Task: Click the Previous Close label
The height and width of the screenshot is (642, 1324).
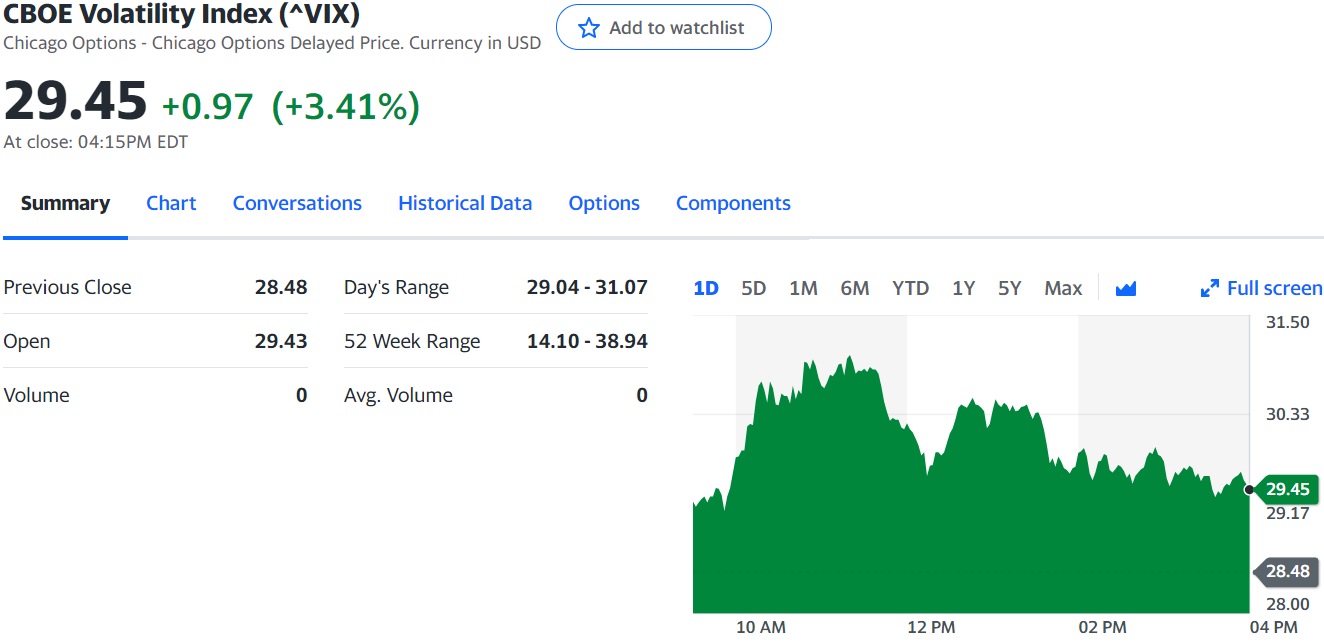Action: pyautogui.click(x=68, y=287)
